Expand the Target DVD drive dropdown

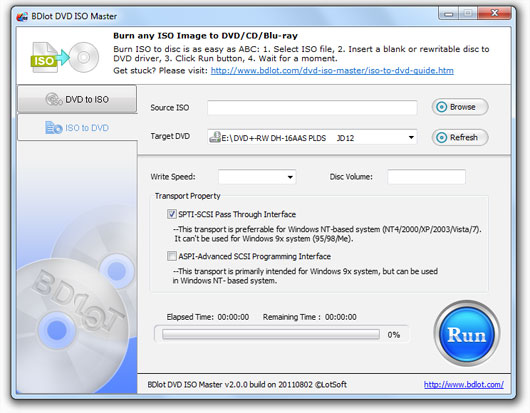click(x=411, y=138)
